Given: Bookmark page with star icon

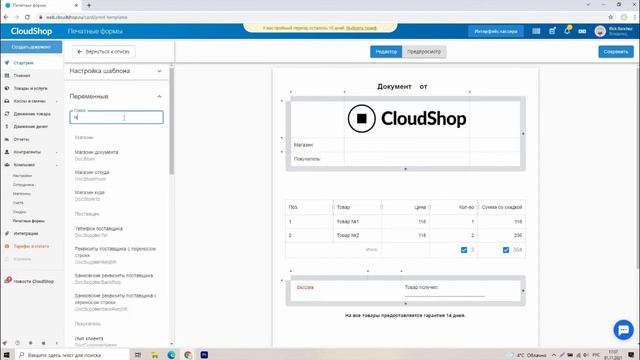Looking at the screenshot, I should (x=611, y=17).
